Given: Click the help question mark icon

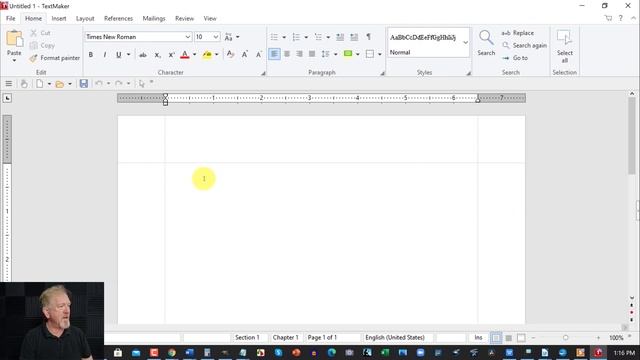Looking at the screenshot, I should tap(620, 18).
